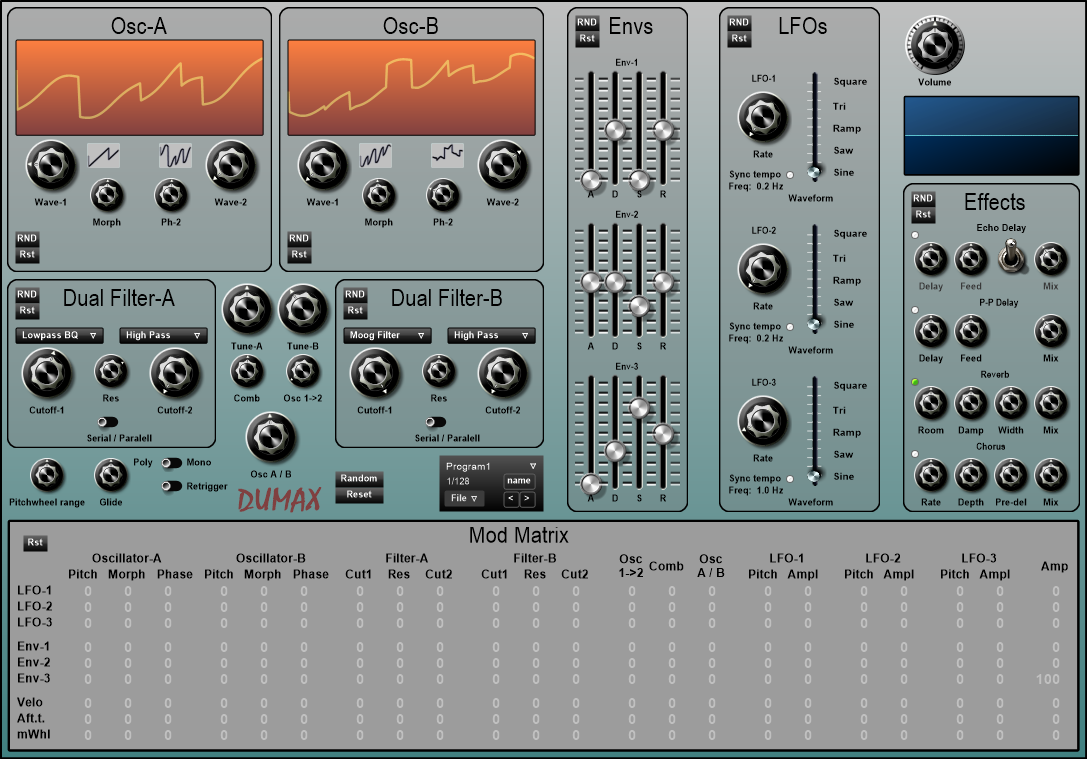Click the Osc A / B mix knob

click(x=272, y=436)
